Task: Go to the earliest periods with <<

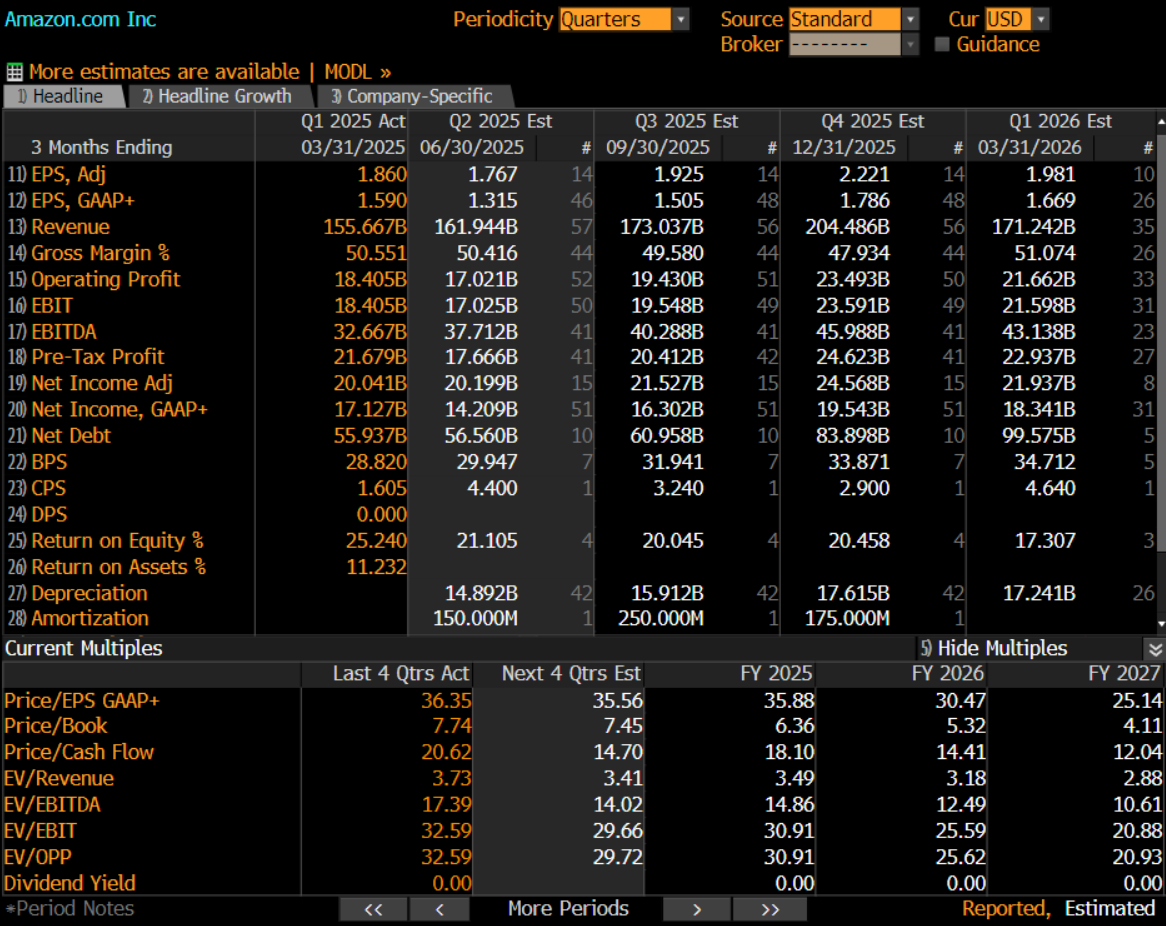Action: [373, 909]
